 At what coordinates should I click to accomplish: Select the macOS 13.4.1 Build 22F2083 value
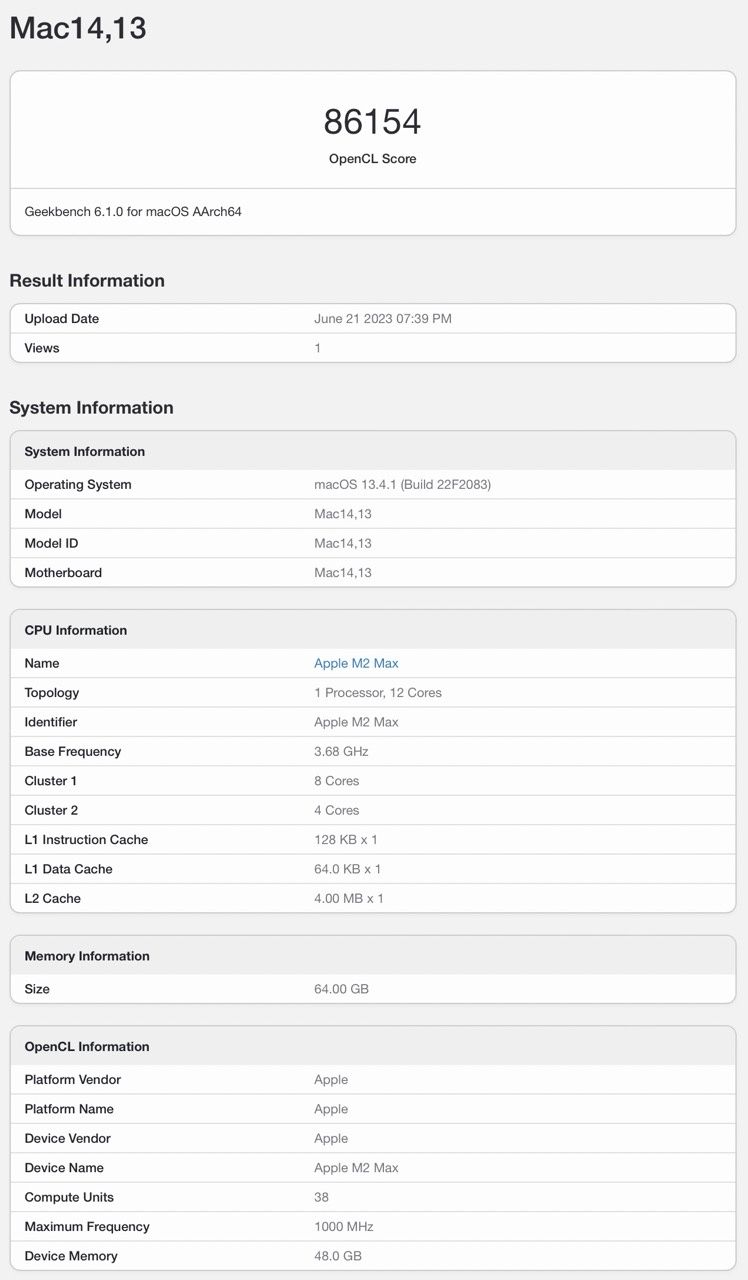[x=402, y=485]
